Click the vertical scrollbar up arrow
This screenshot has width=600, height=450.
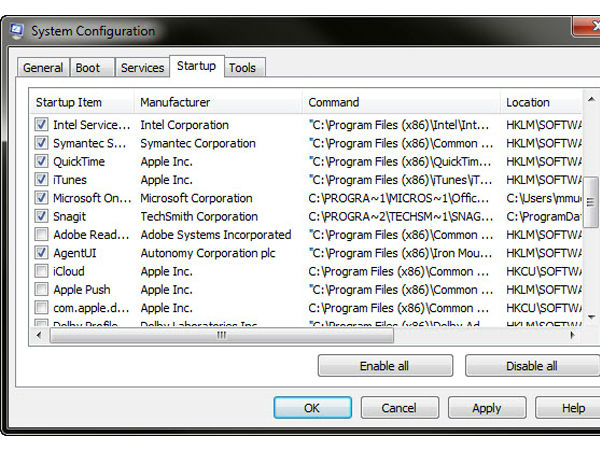[x=592, y=101]
